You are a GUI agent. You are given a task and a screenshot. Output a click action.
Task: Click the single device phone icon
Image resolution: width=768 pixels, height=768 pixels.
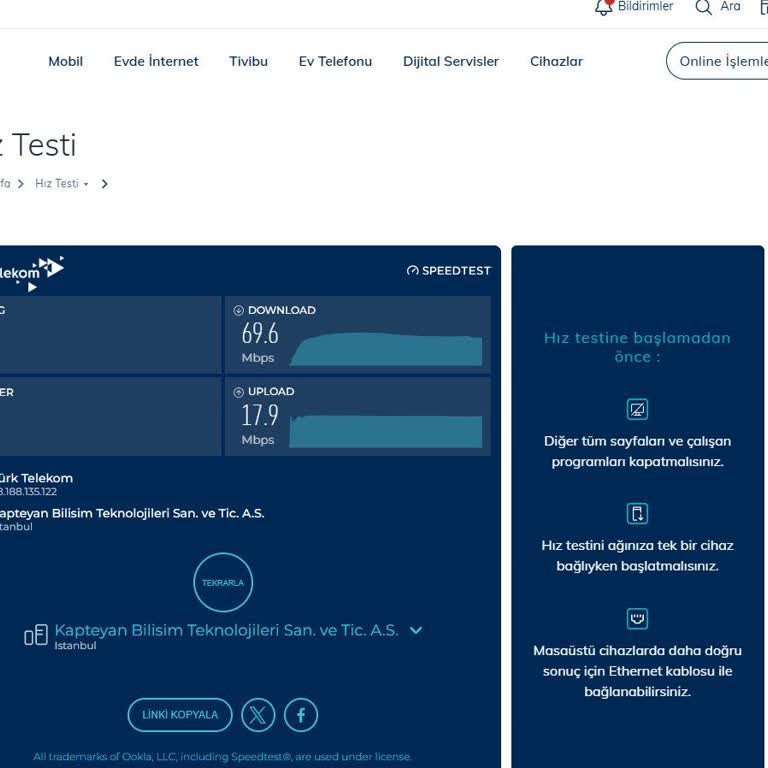[637, 514]
